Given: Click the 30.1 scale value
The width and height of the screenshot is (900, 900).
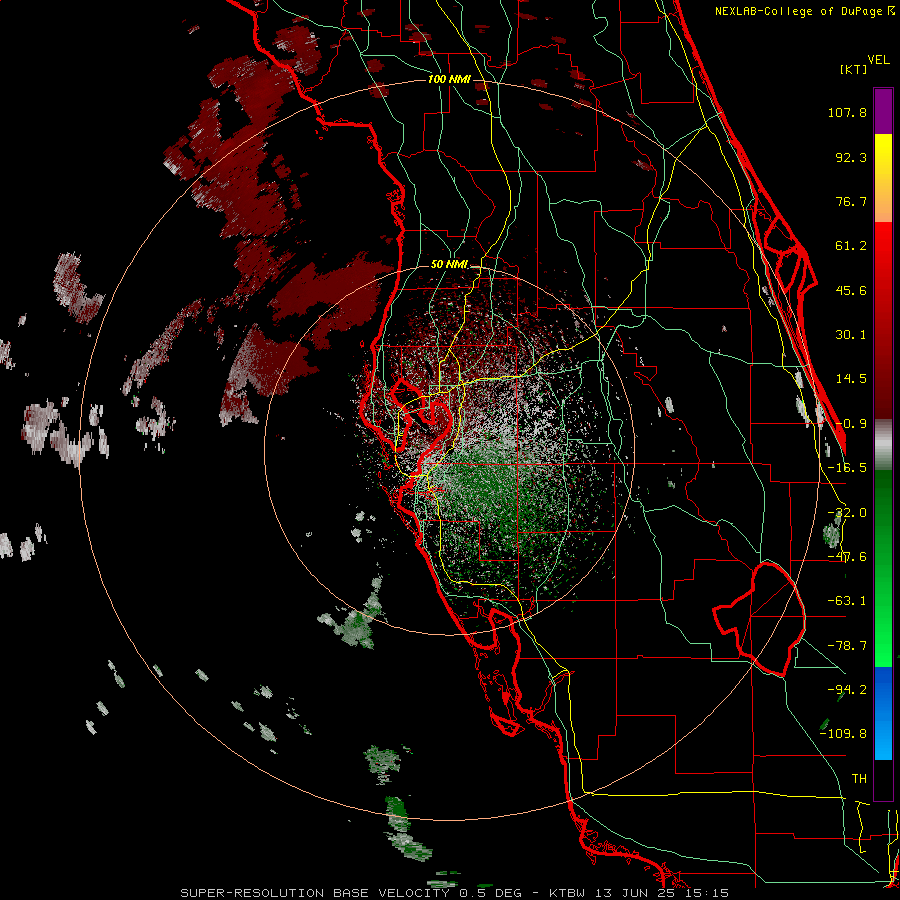Looking at the screenshot, I should [x=851, y=335].
